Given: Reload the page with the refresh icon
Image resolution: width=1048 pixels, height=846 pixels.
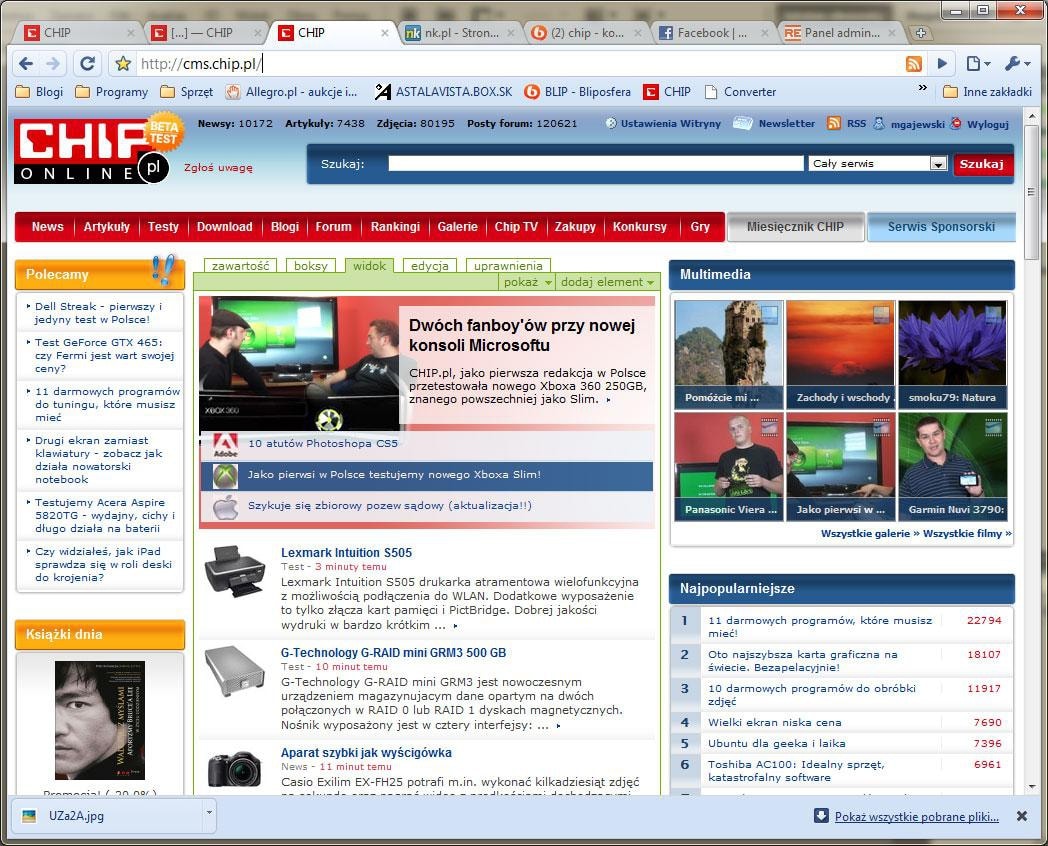Looking at the screenshot, I should pos(87,63).
